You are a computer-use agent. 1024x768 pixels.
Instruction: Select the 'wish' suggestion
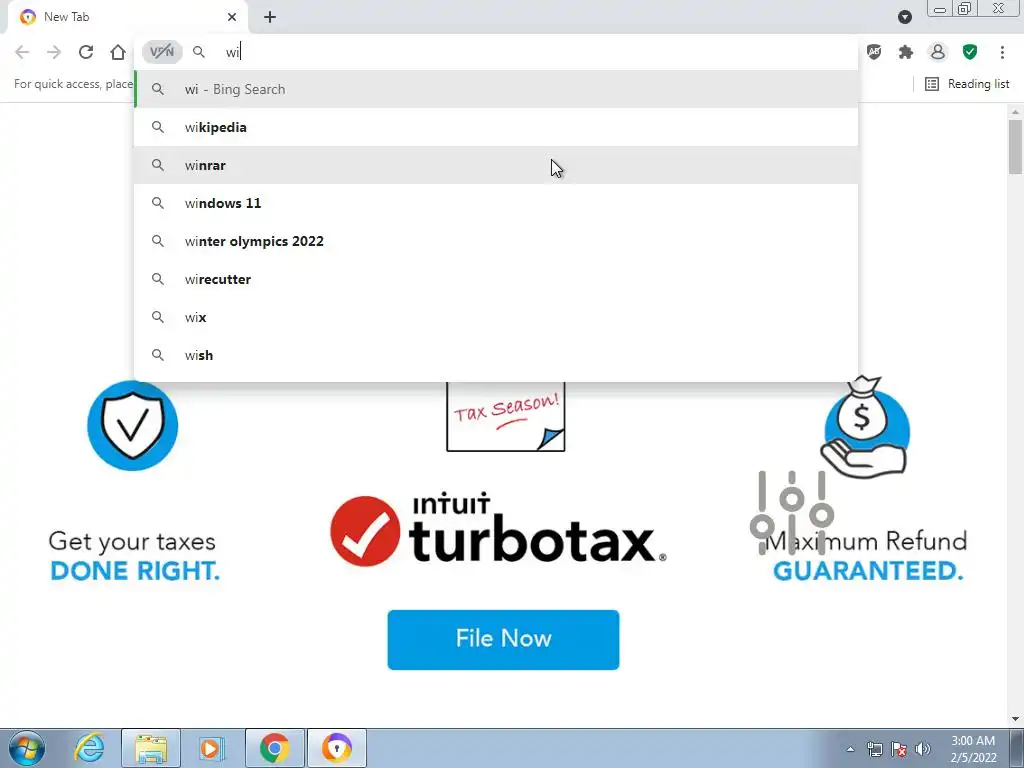[x=496, y=355]
